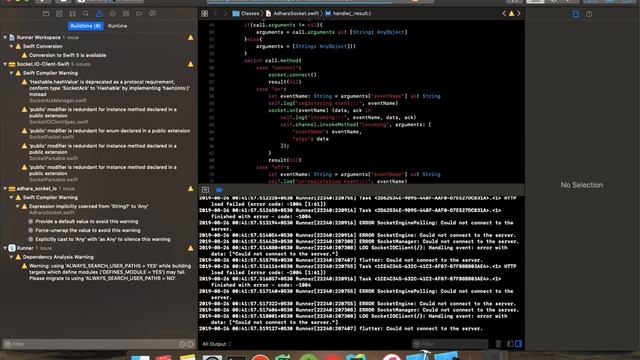
Task: Go back in editor history
Action: 216,13
